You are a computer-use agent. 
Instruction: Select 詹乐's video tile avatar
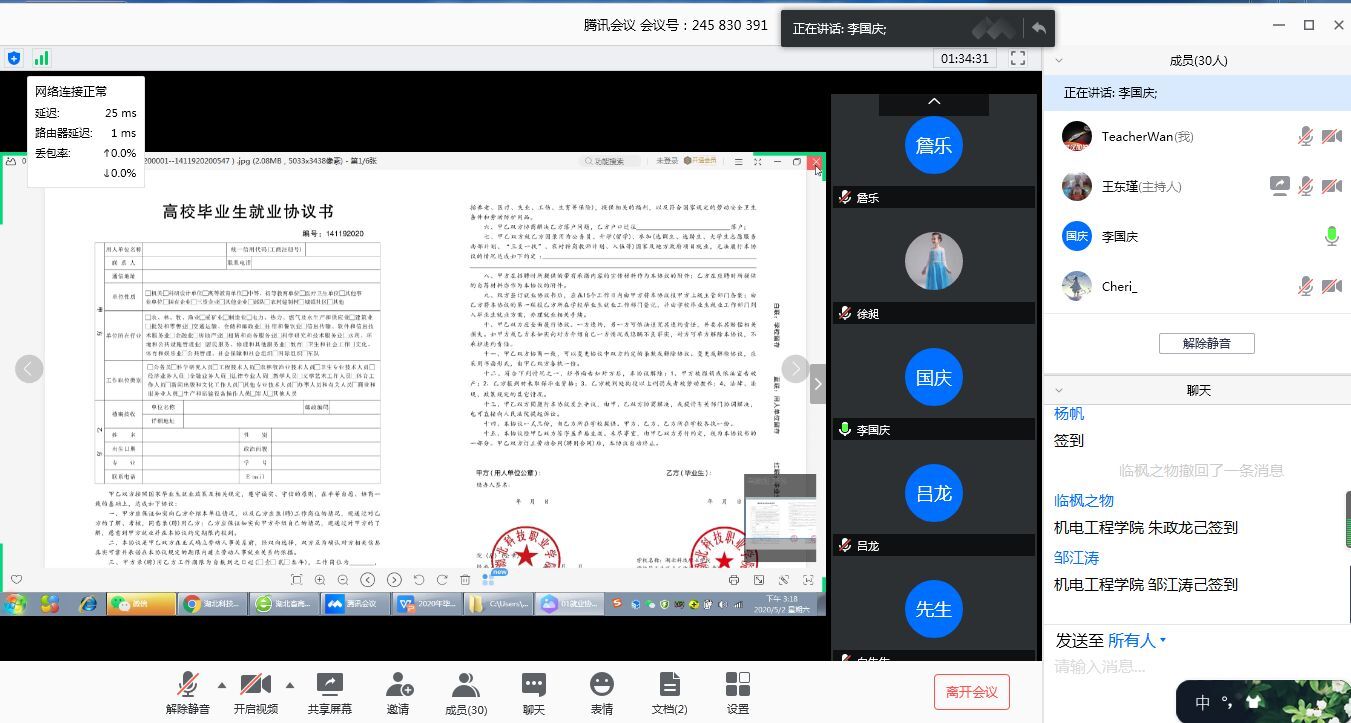(934, 145)
